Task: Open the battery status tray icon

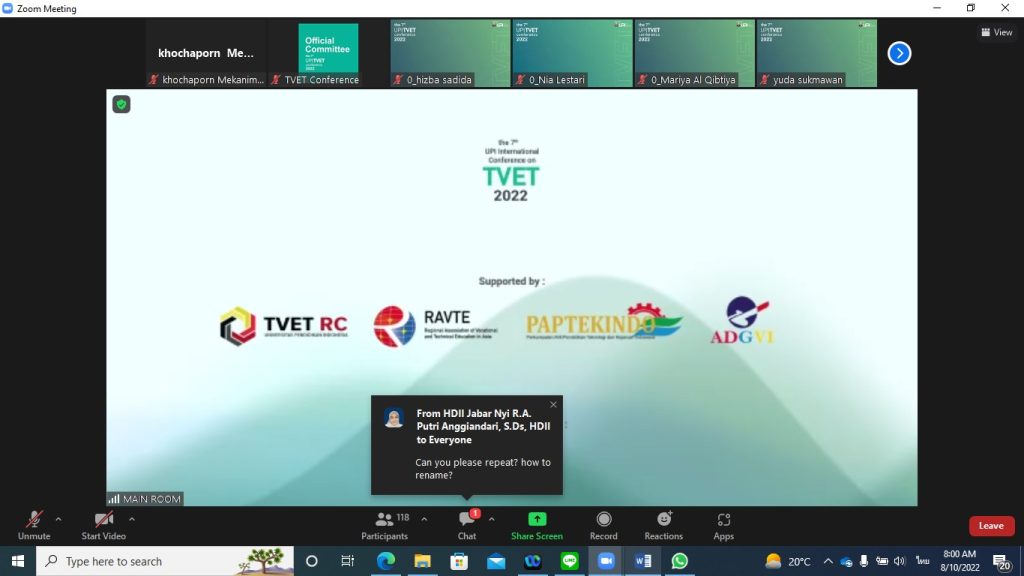Action: point(882,561)
